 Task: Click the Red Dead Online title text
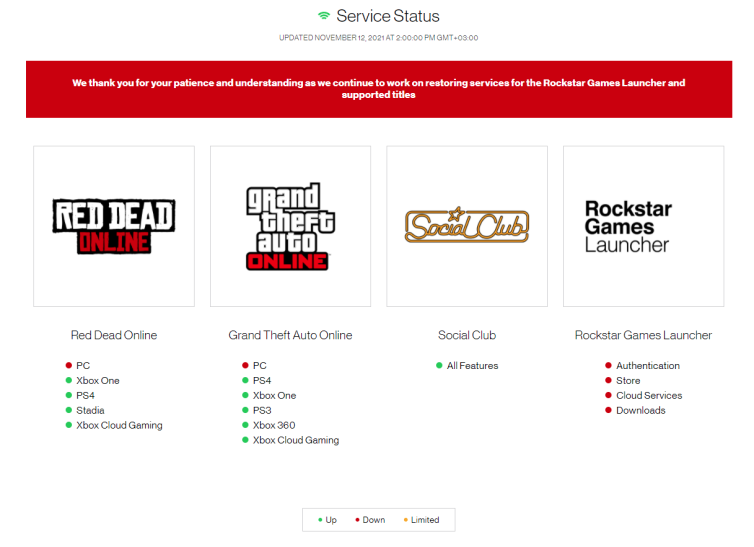(x=114, y=335)
